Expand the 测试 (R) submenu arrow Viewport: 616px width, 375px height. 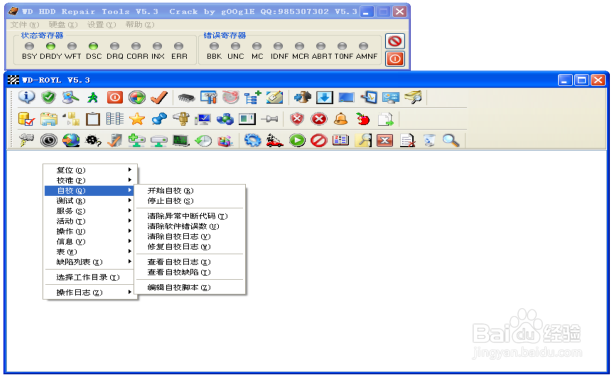click(x=130, y=200)
